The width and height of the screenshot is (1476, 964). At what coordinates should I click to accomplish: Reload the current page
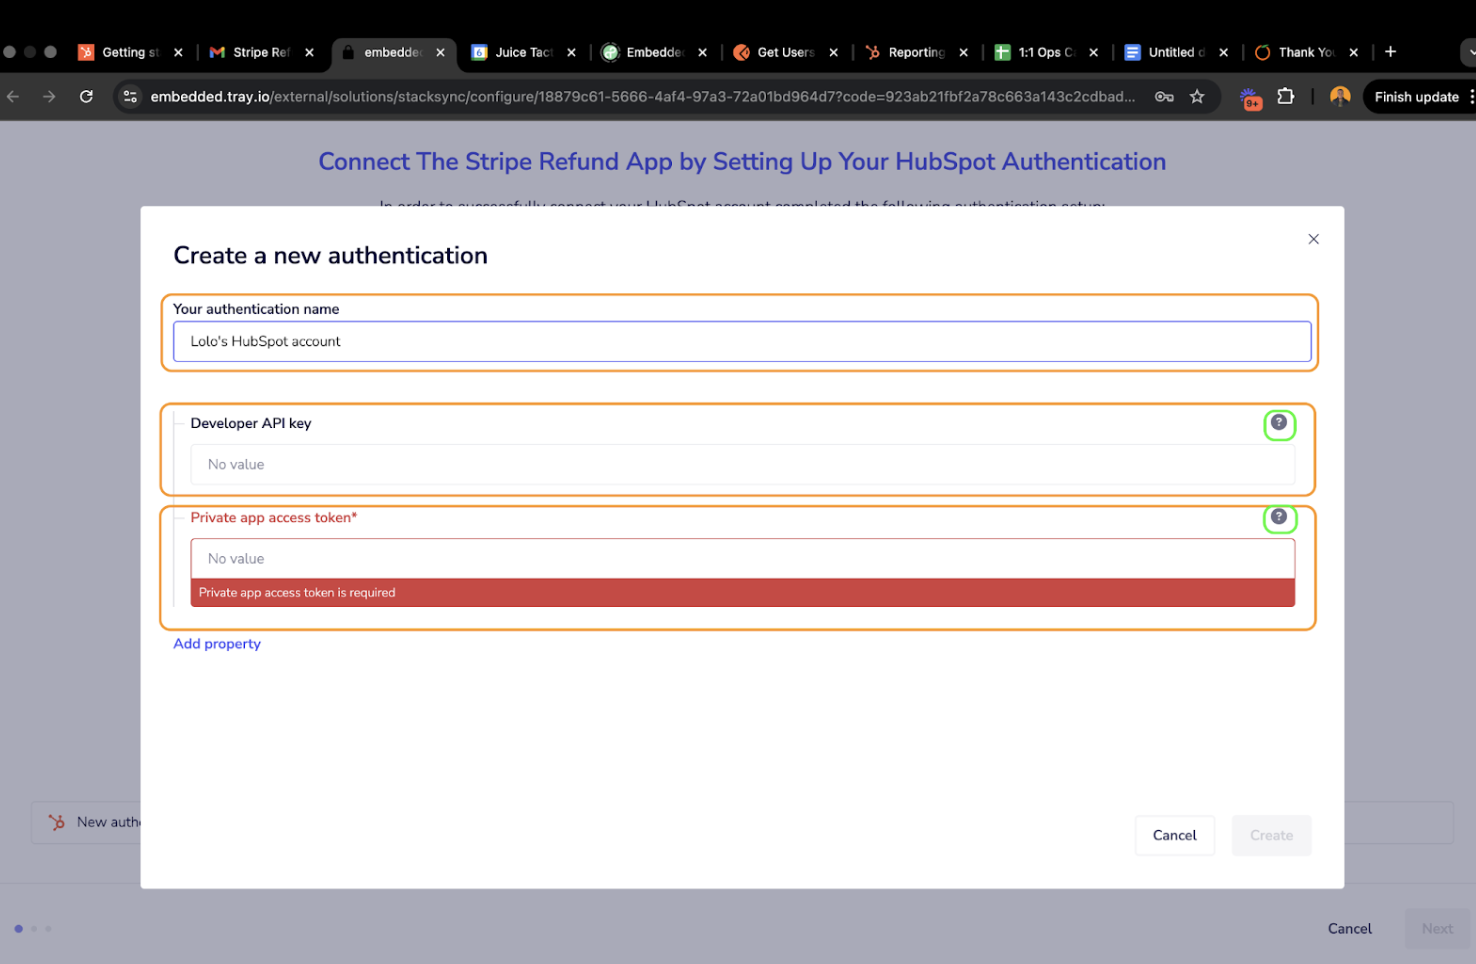[x=86, y=97]
